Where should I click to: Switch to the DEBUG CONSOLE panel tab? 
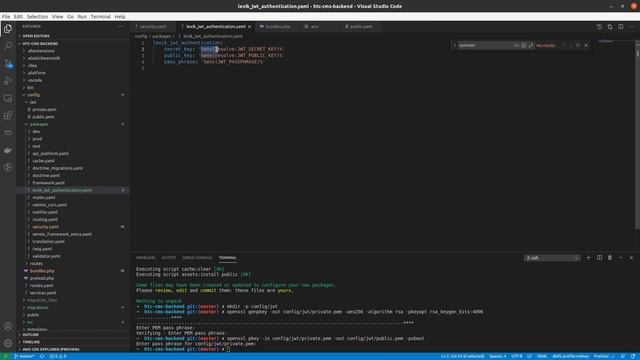(x=197, y=258)
